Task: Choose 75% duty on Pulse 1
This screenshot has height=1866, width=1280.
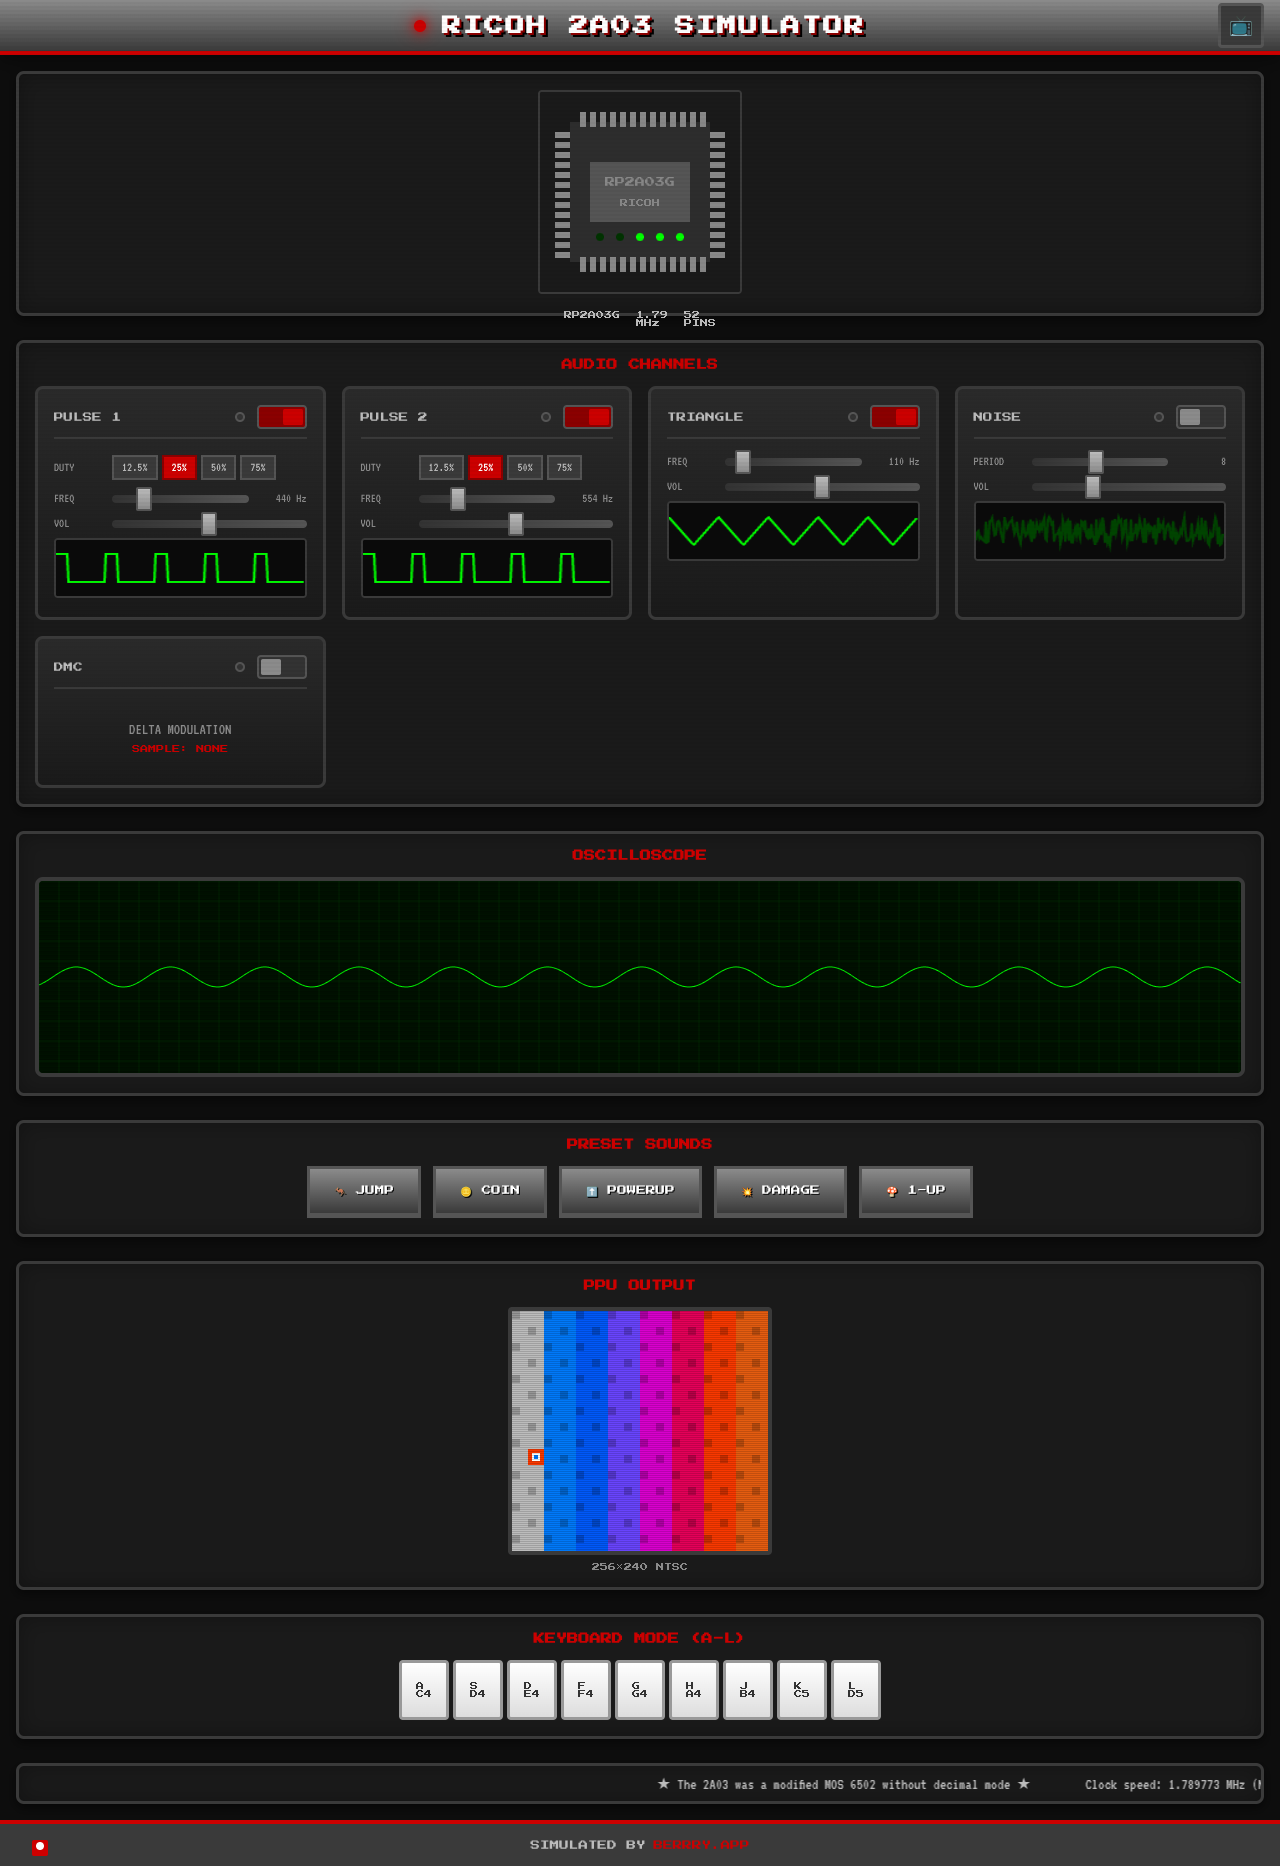Action: pos(258,467)
